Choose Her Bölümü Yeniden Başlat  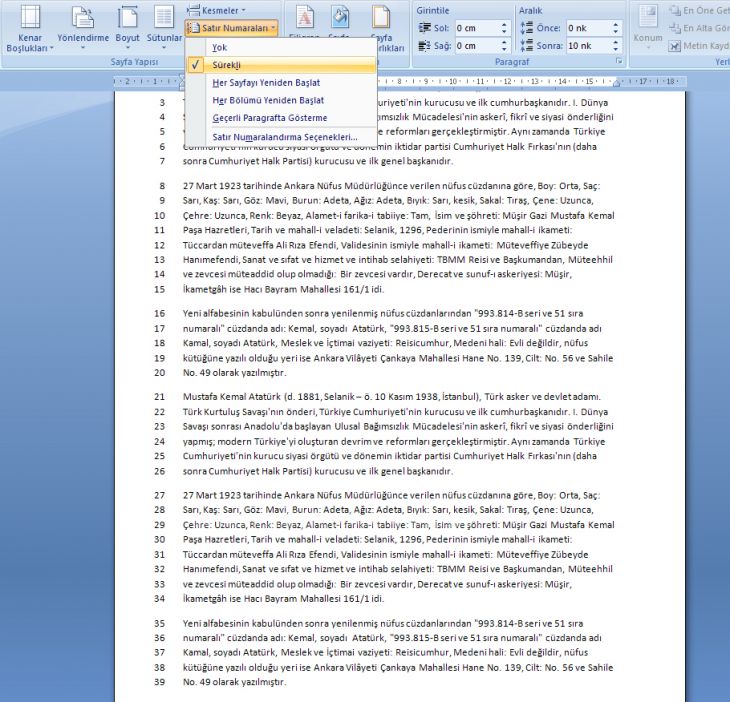pos(281,101)
